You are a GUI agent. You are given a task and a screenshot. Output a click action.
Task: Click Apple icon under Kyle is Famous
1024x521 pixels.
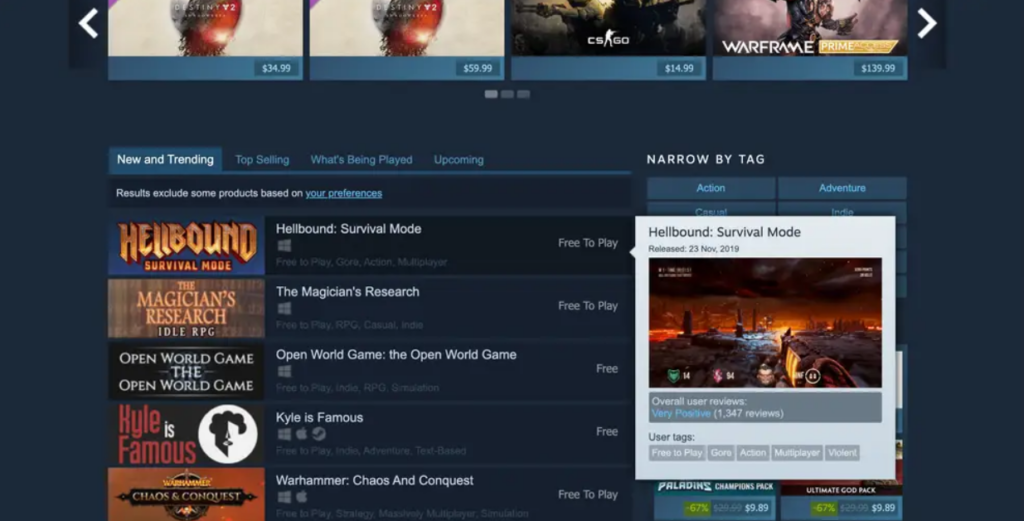(x=302, y=434)
